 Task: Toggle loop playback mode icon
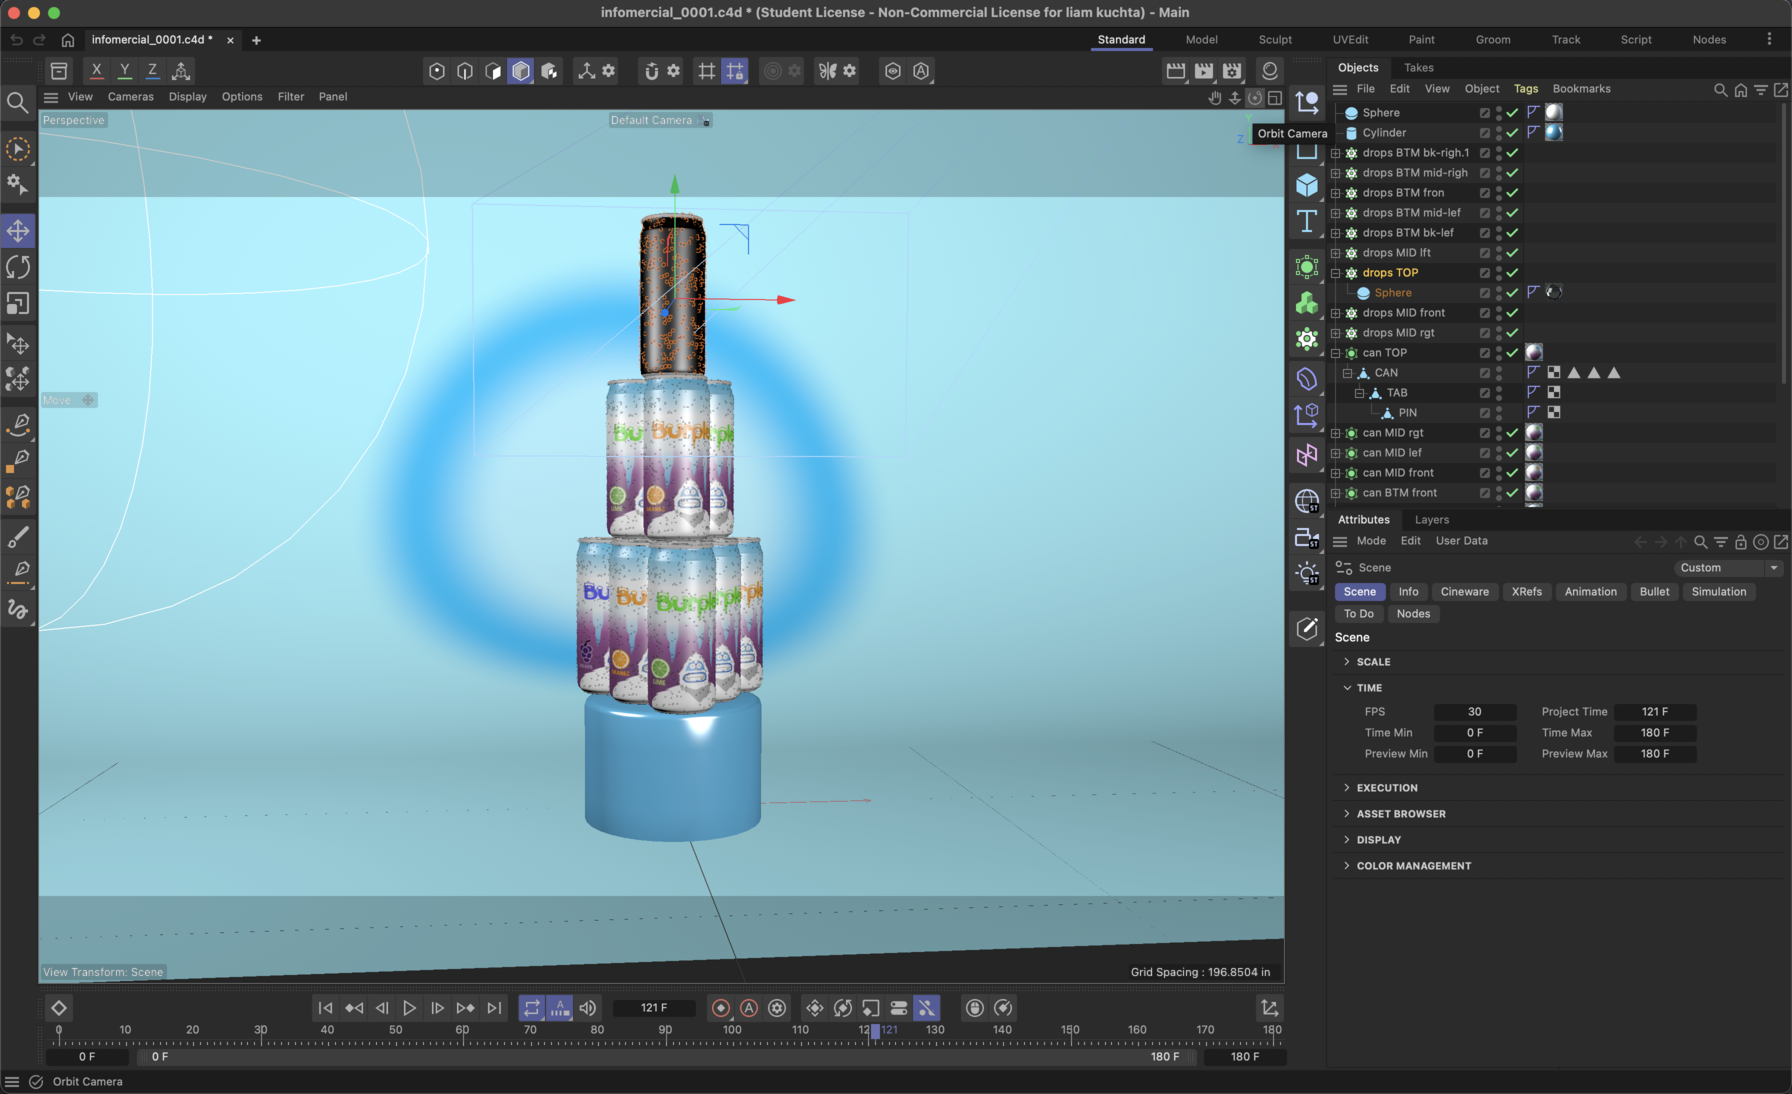(531, 1008)
